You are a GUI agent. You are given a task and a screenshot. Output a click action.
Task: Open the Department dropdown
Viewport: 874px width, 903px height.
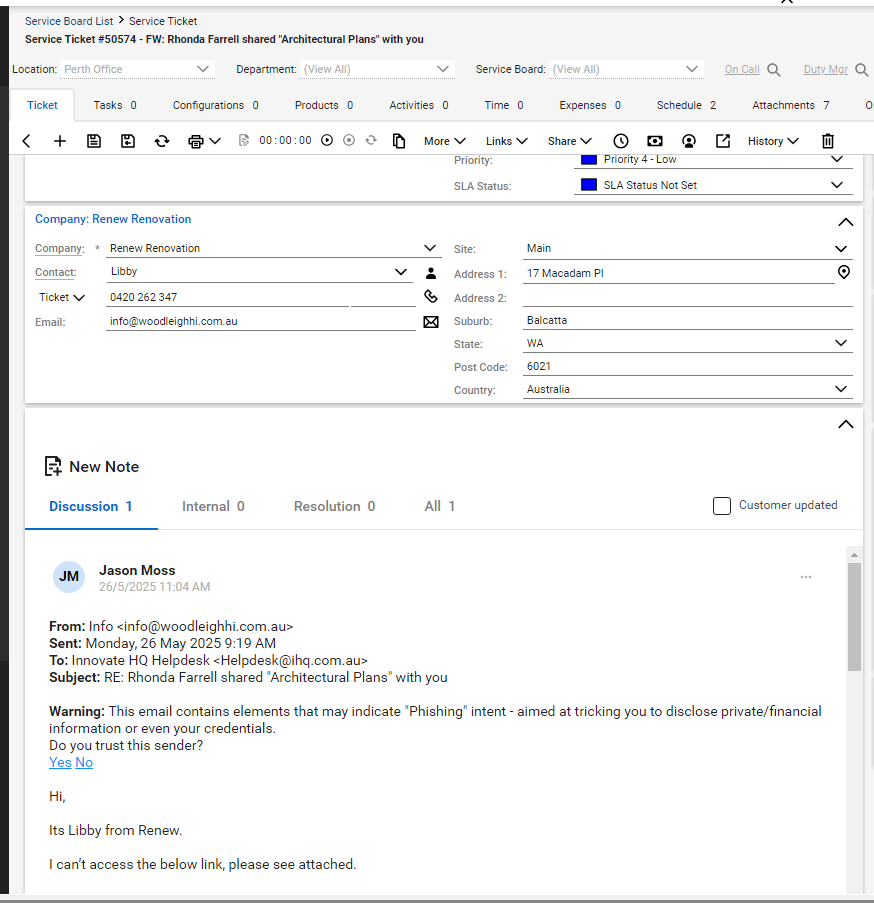point(377,69)
